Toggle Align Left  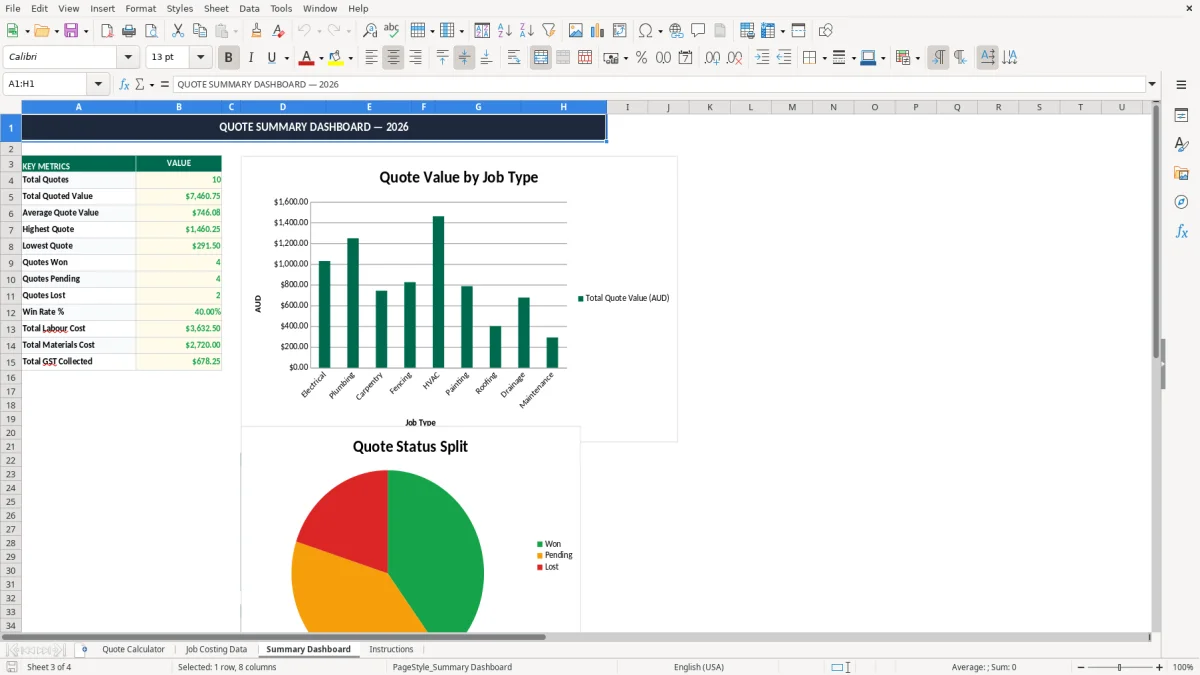coord(371,58)
